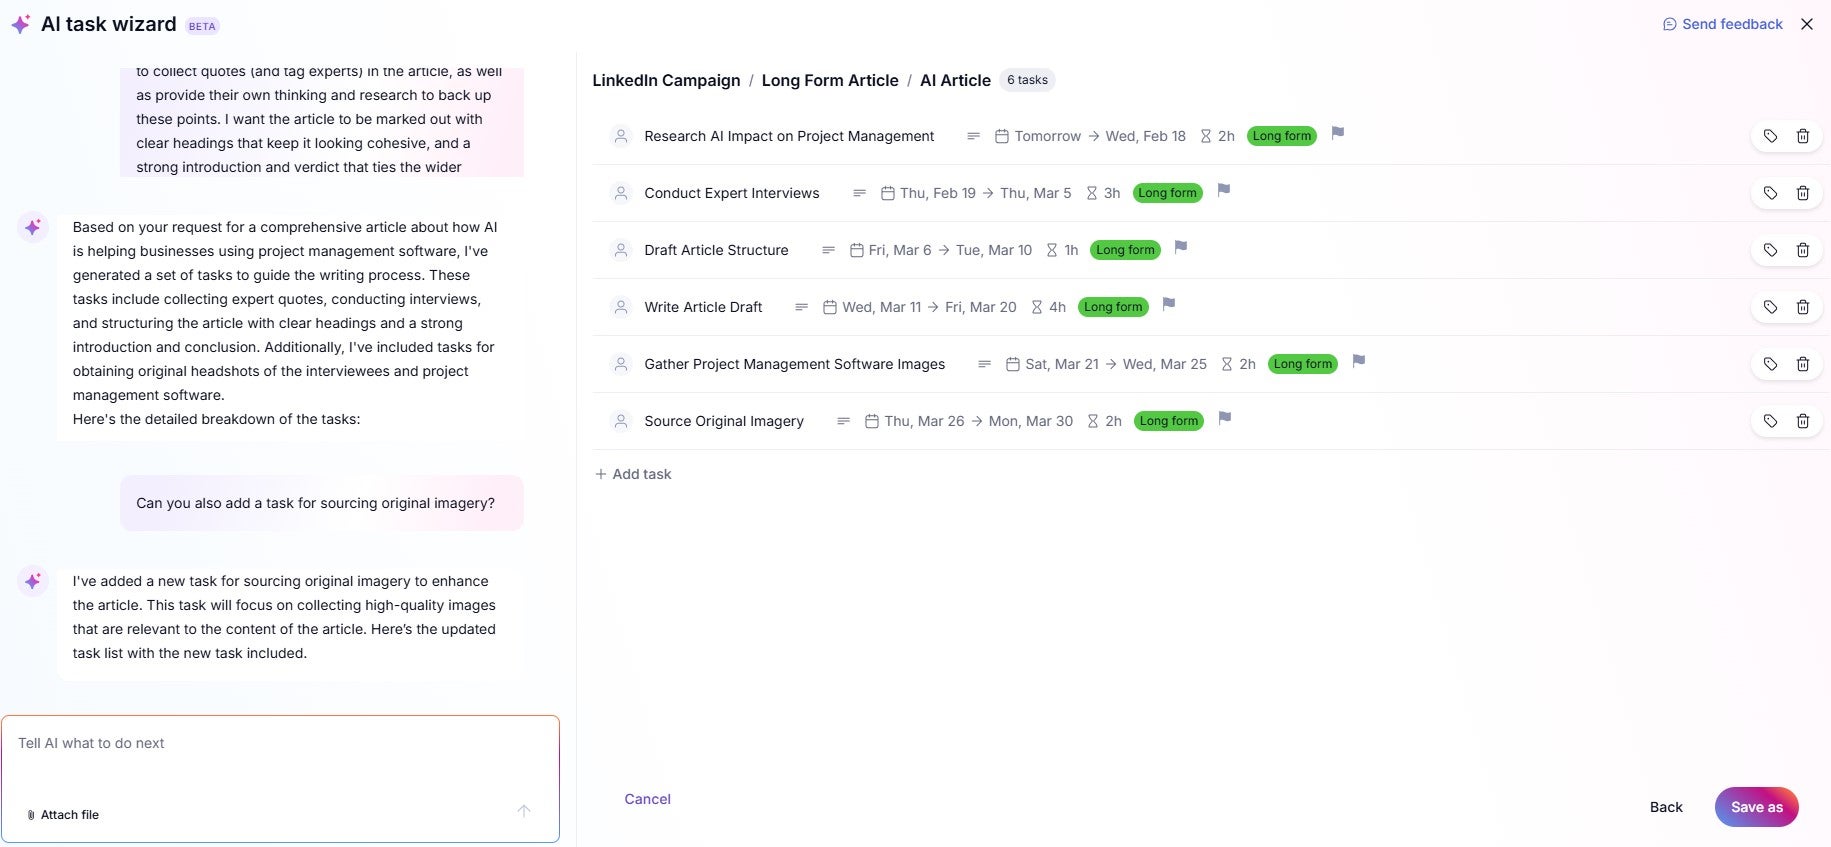Click priority flag on Source Original Imagery
1831x847 pixels.
(1225, 418)
